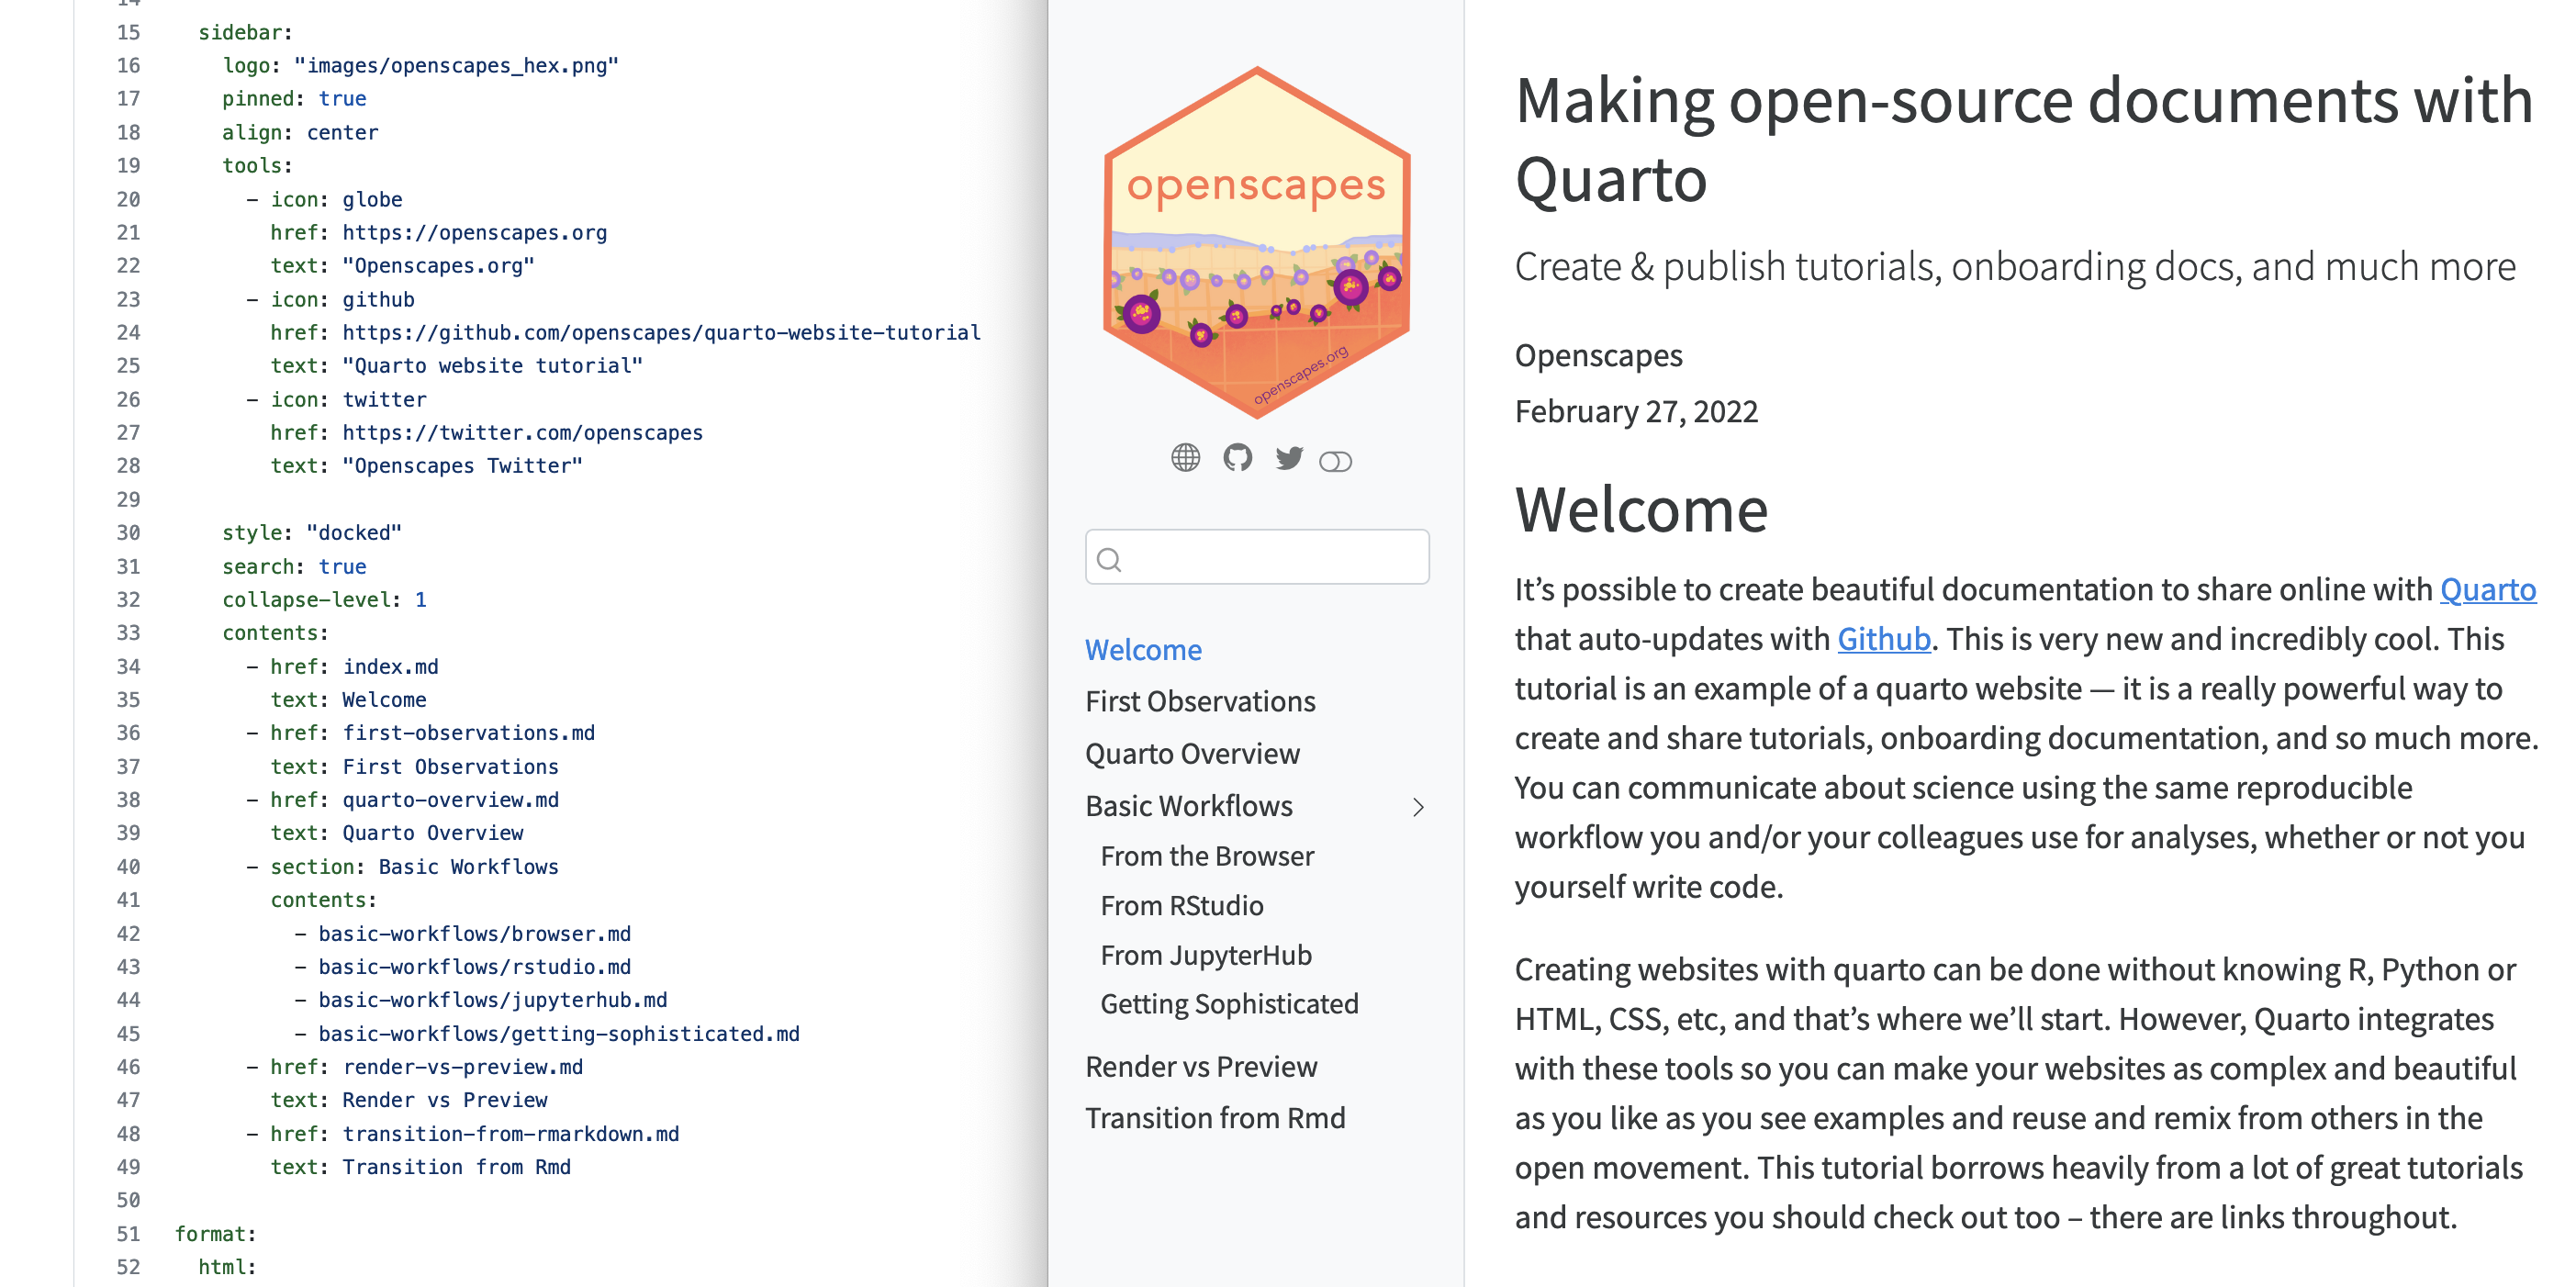Click the 'Welcome' section heading

tap(1641, 509)
